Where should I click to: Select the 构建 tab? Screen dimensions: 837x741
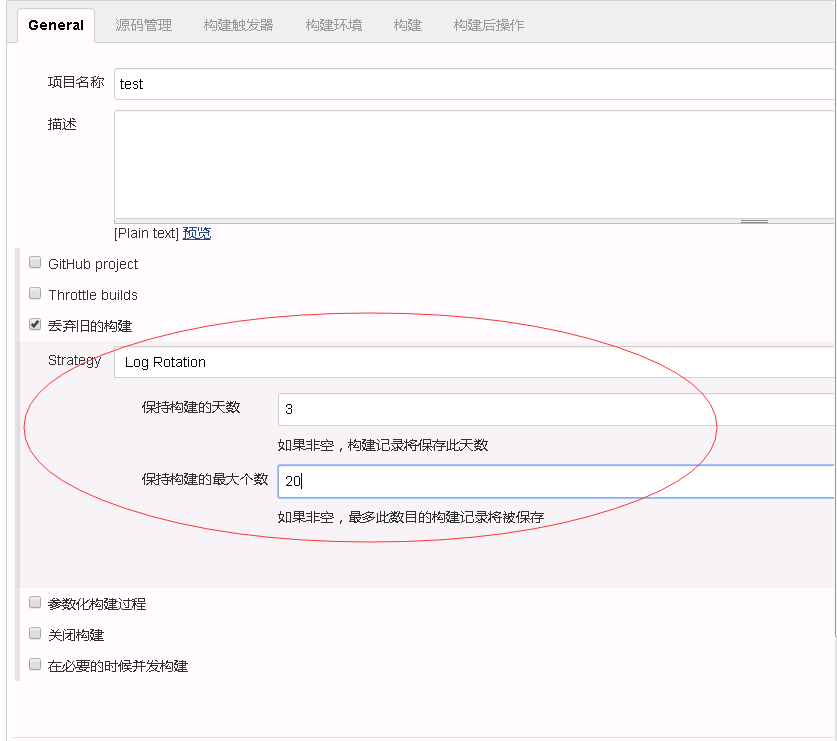tap(408, 25)
